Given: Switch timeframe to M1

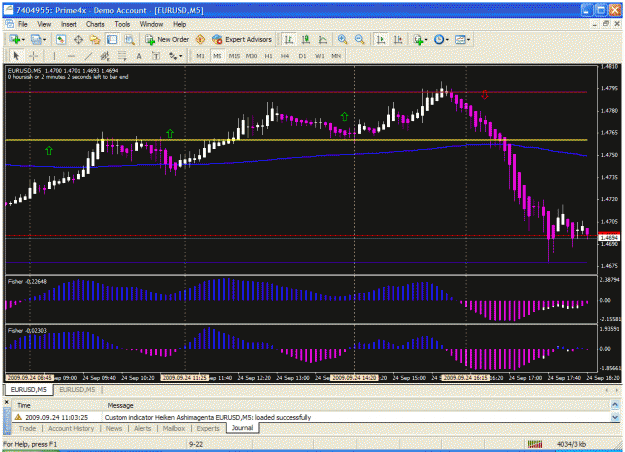Looking at the screenshot, I should click(200, 56).
